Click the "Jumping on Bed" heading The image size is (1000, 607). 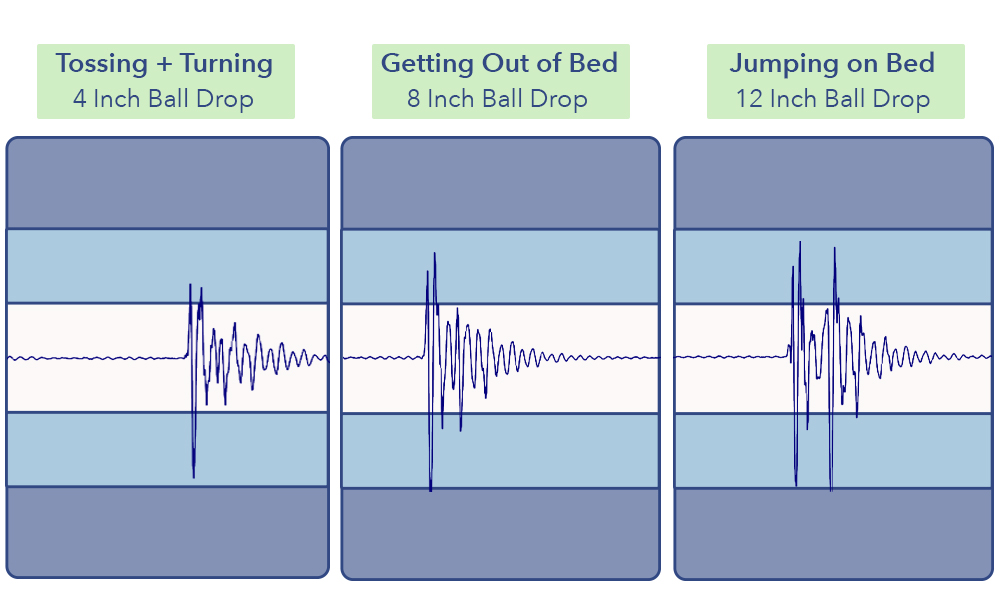pyautogui.click(x=832, y=64)
